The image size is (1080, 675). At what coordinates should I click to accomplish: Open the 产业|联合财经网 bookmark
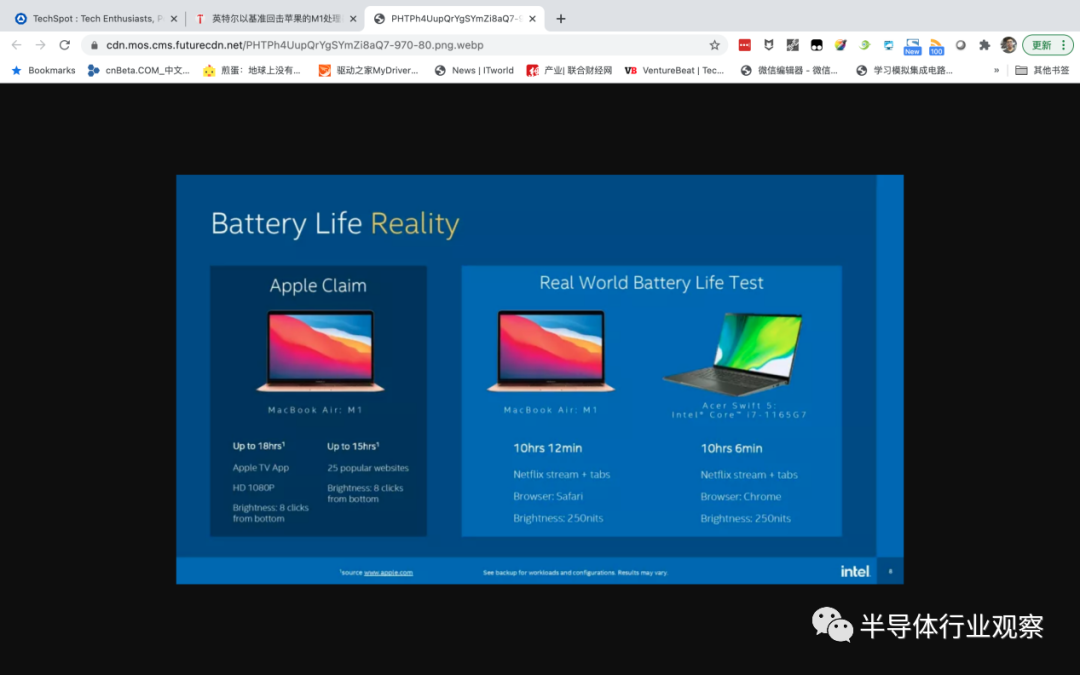point(569,70)
